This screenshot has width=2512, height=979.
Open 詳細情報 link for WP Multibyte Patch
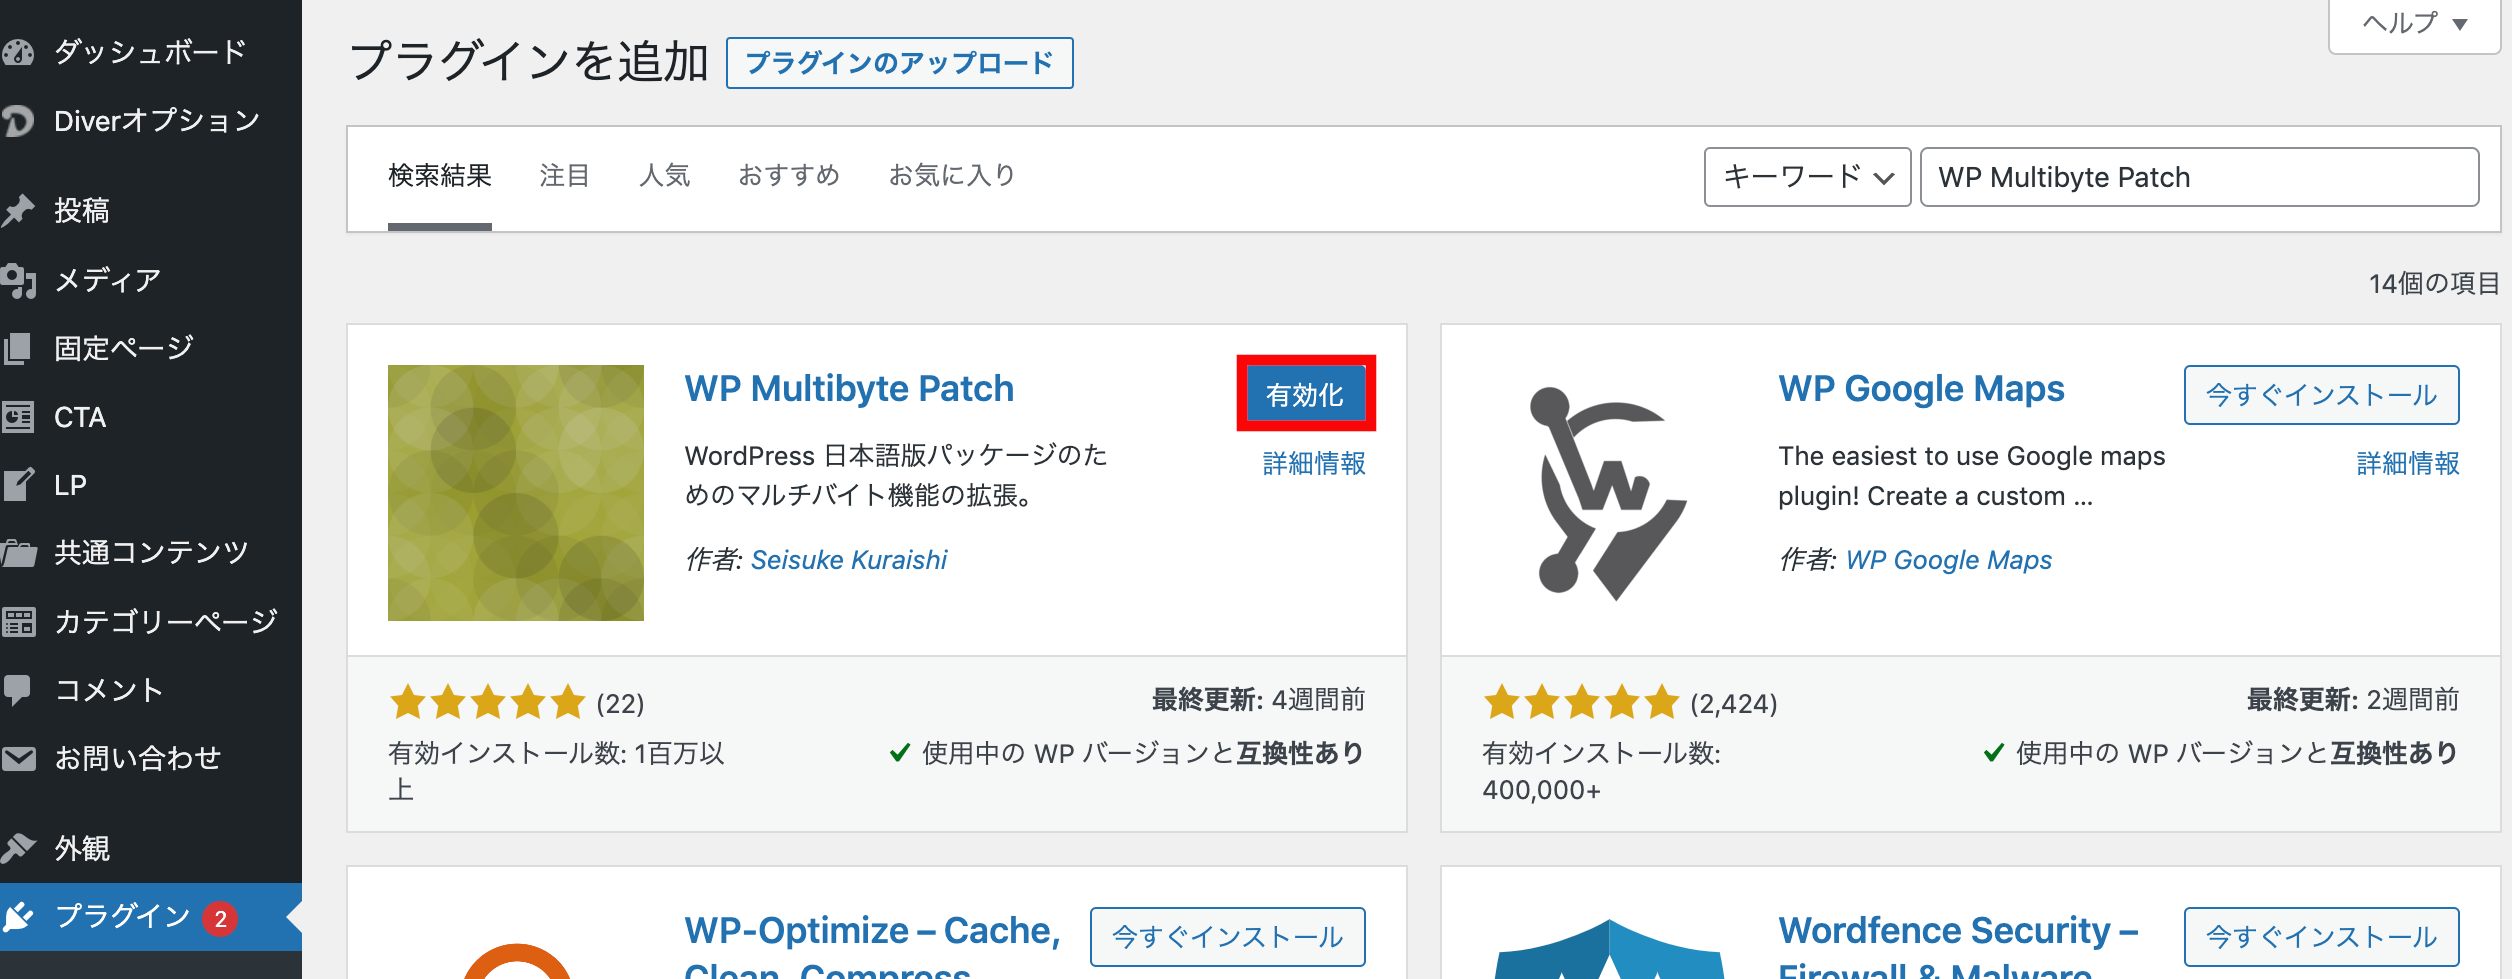1313,463
